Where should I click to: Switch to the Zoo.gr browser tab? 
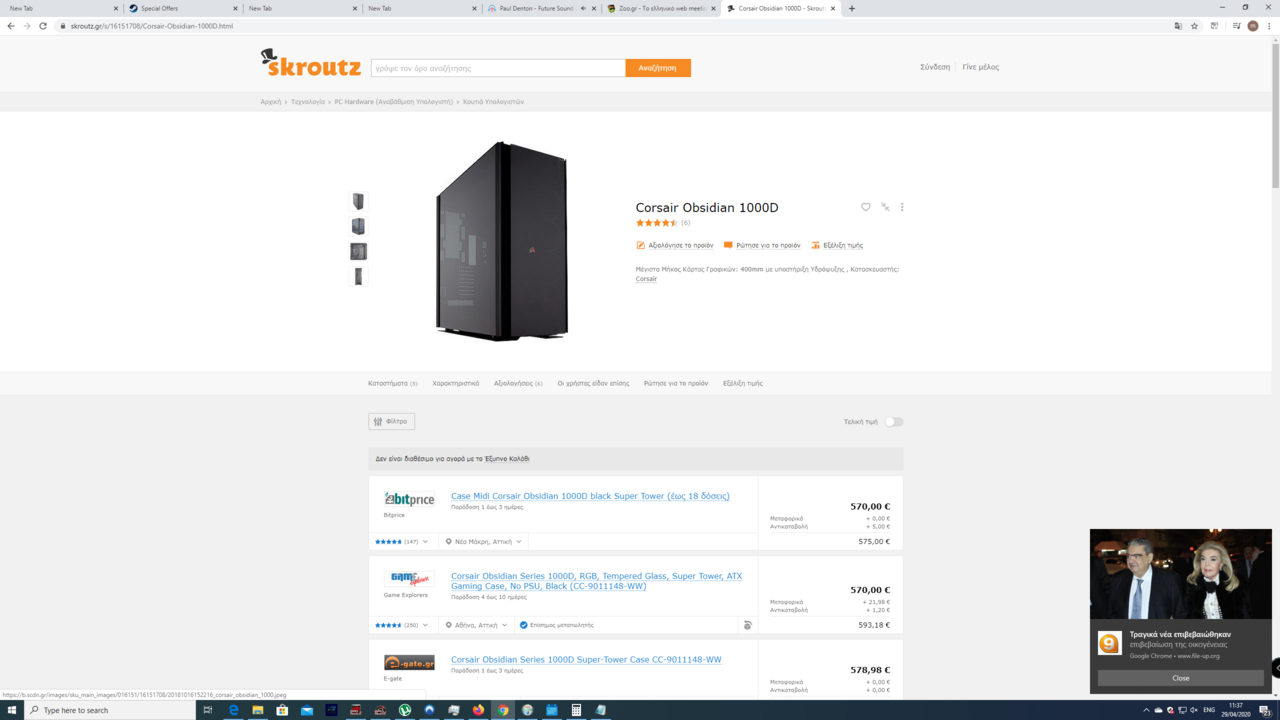point(660,8)
